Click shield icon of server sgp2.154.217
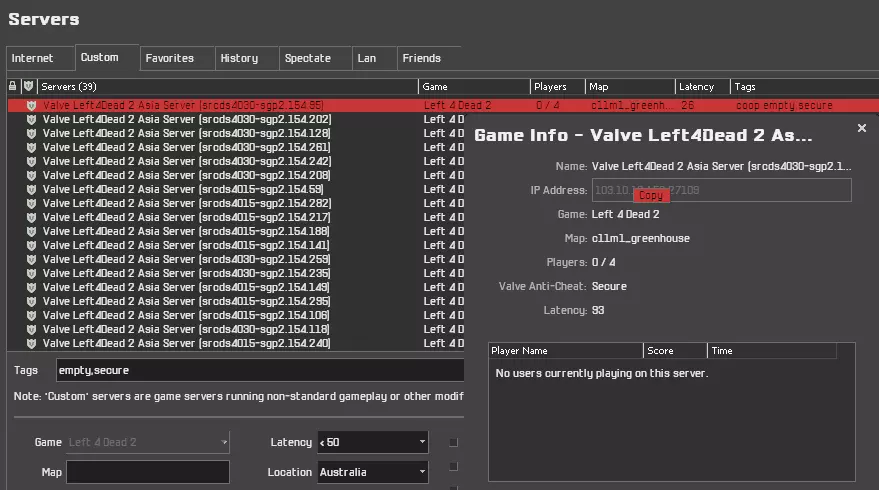879x490 pixels. pyautogui.click(x=31, y=218)
